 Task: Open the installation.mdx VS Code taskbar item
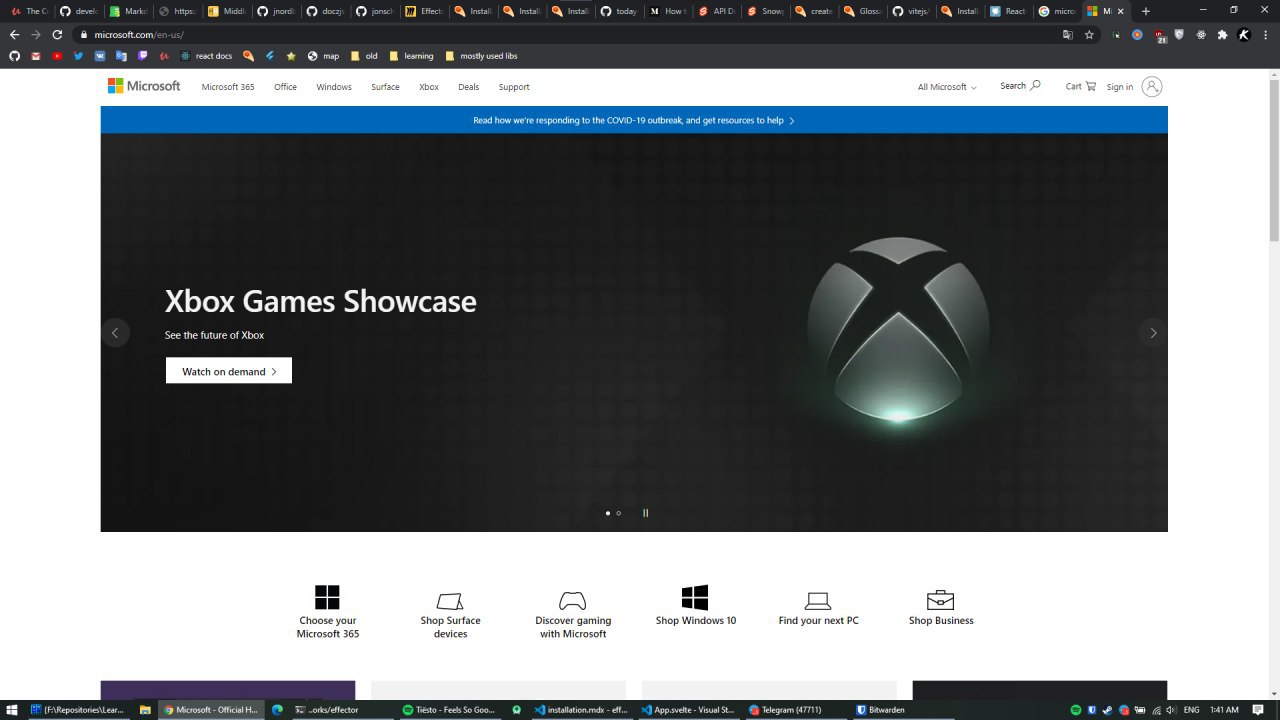[582, 710]
